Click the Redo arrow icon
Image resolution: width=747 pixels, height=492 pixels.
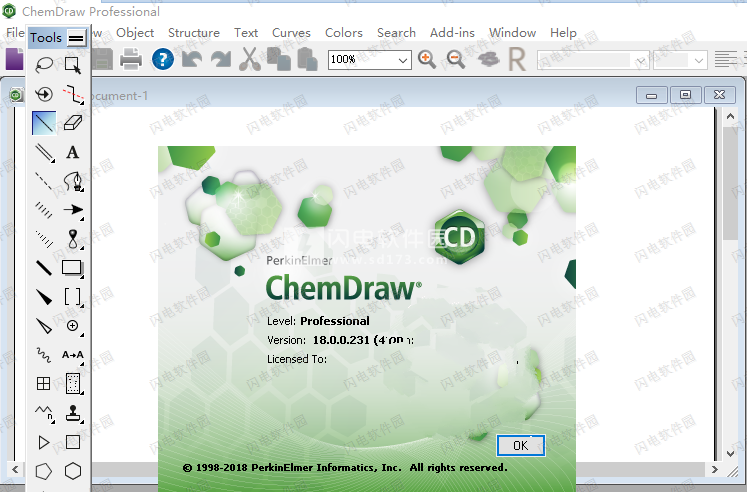pyautogui.click(x=221, y=60)
